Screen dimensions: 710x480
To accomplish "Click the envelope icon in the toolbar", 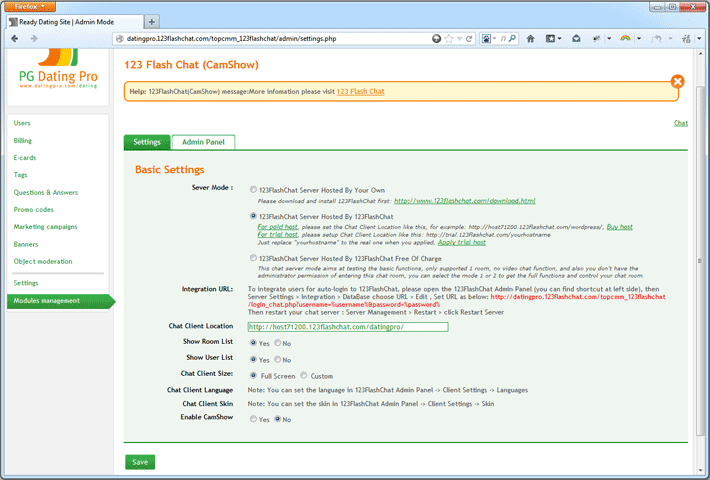I will [577, 39].
